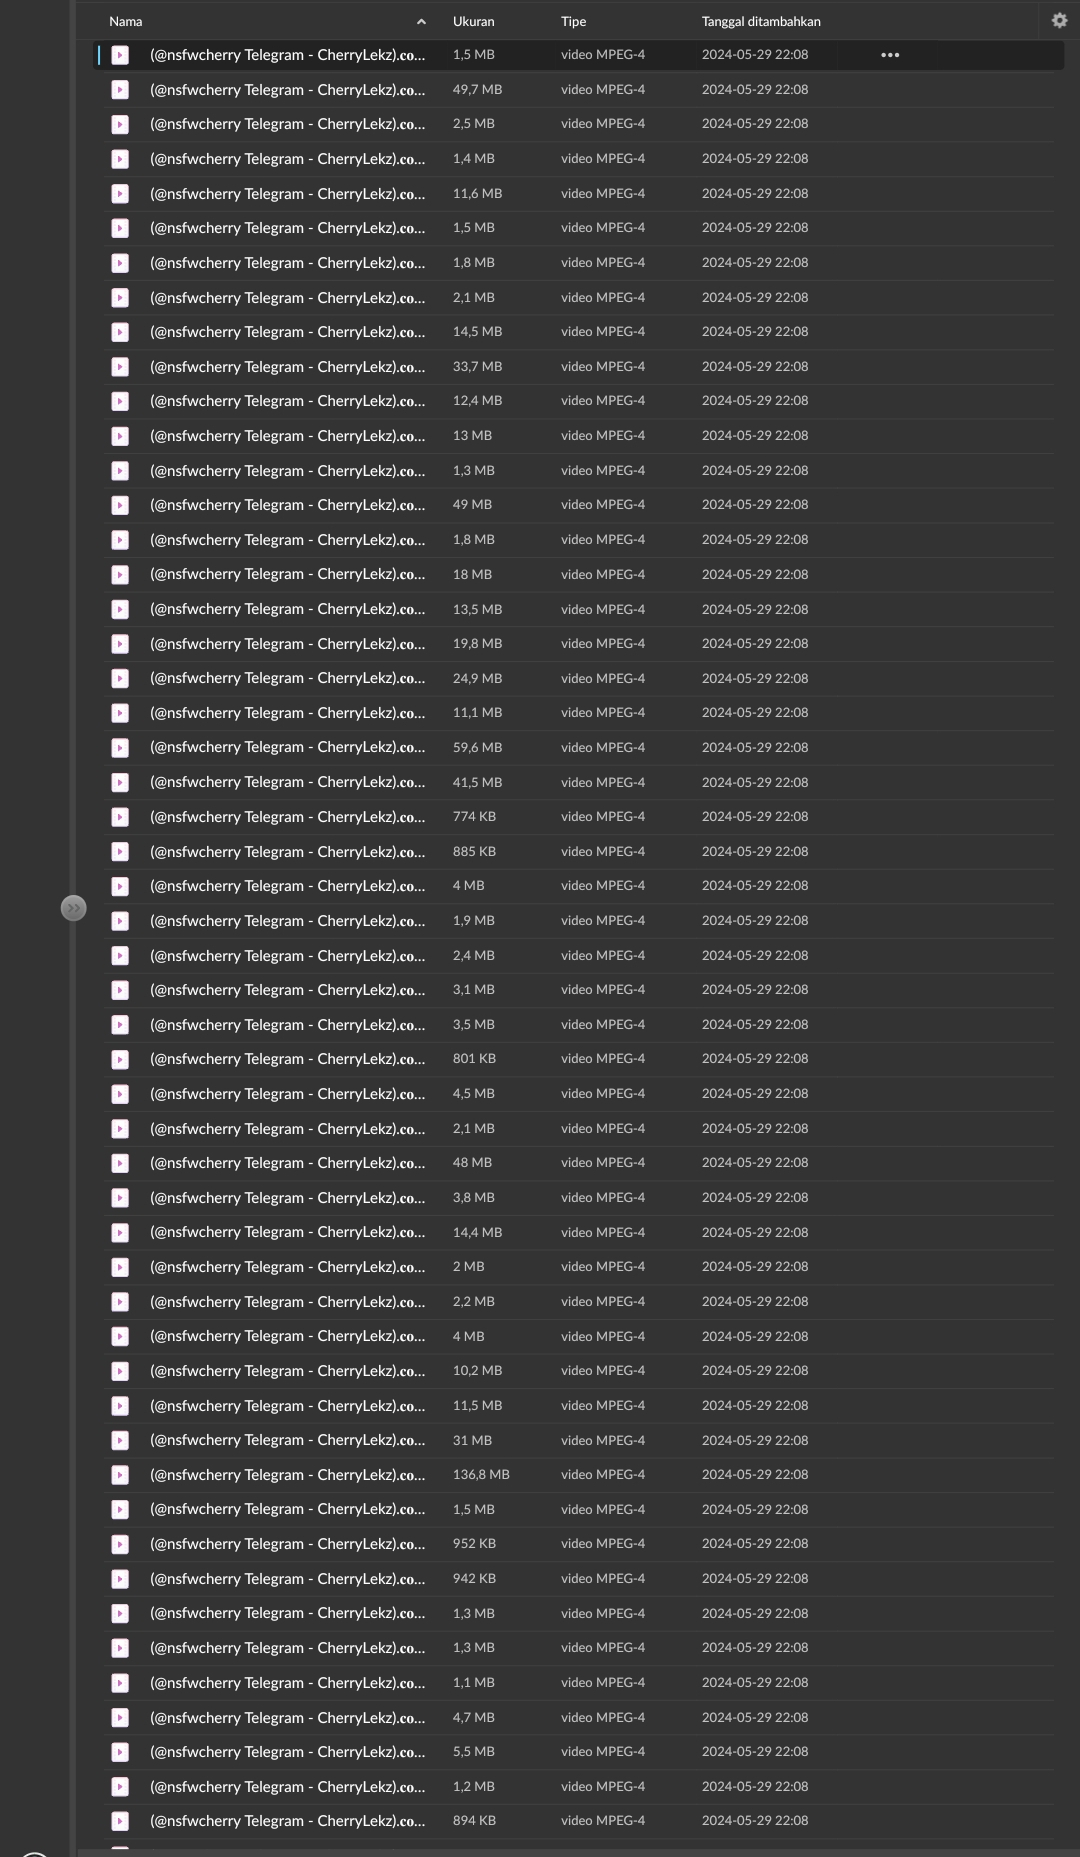
Task: Click video icon of the 59,6 MB file
Action: click(120, 748)
